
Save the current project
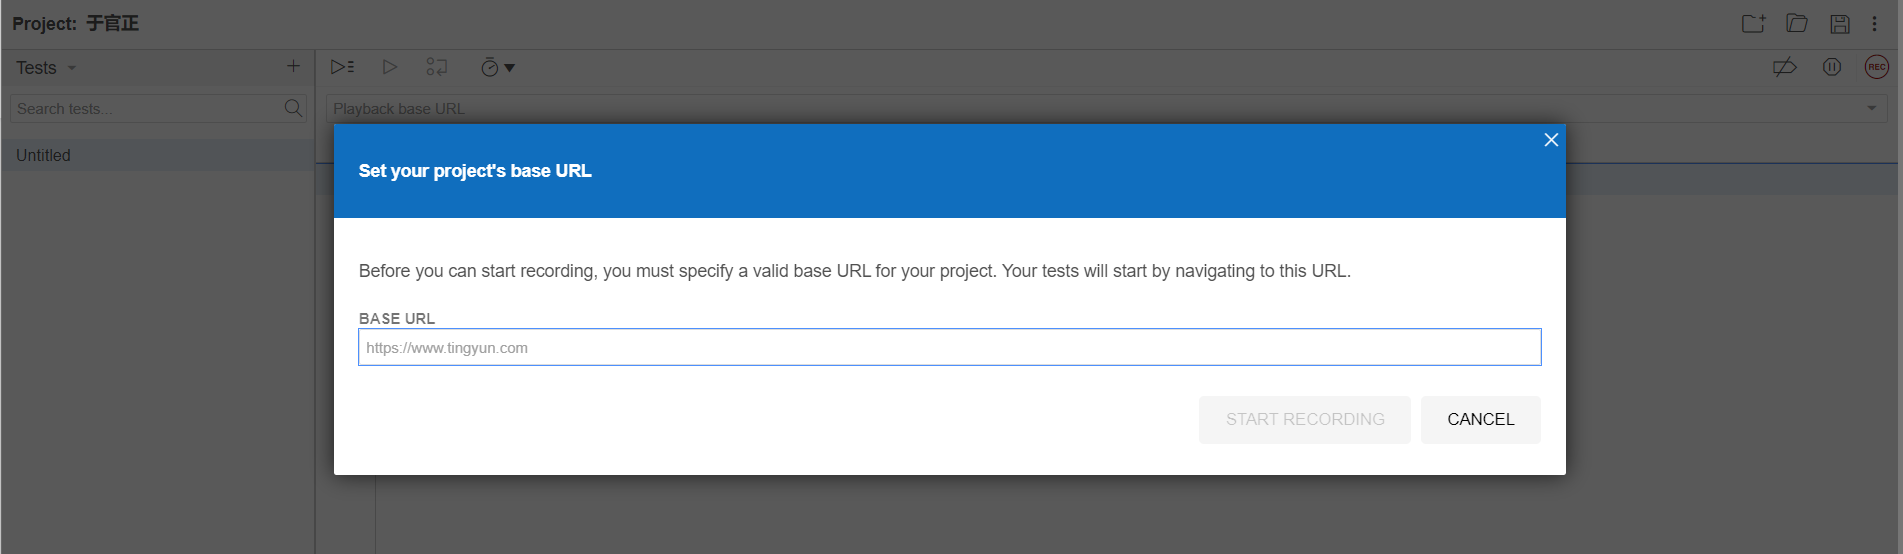pos(1840,24)
